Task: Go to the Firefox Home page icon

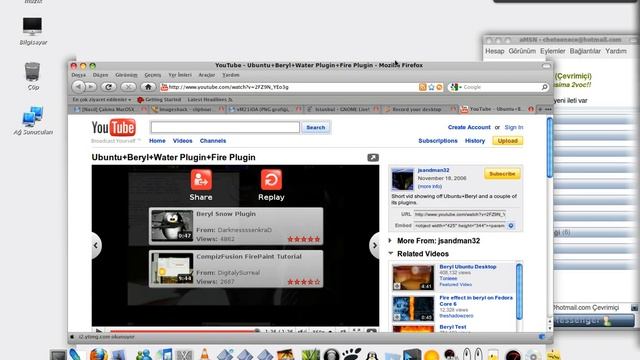Action: 148,87
